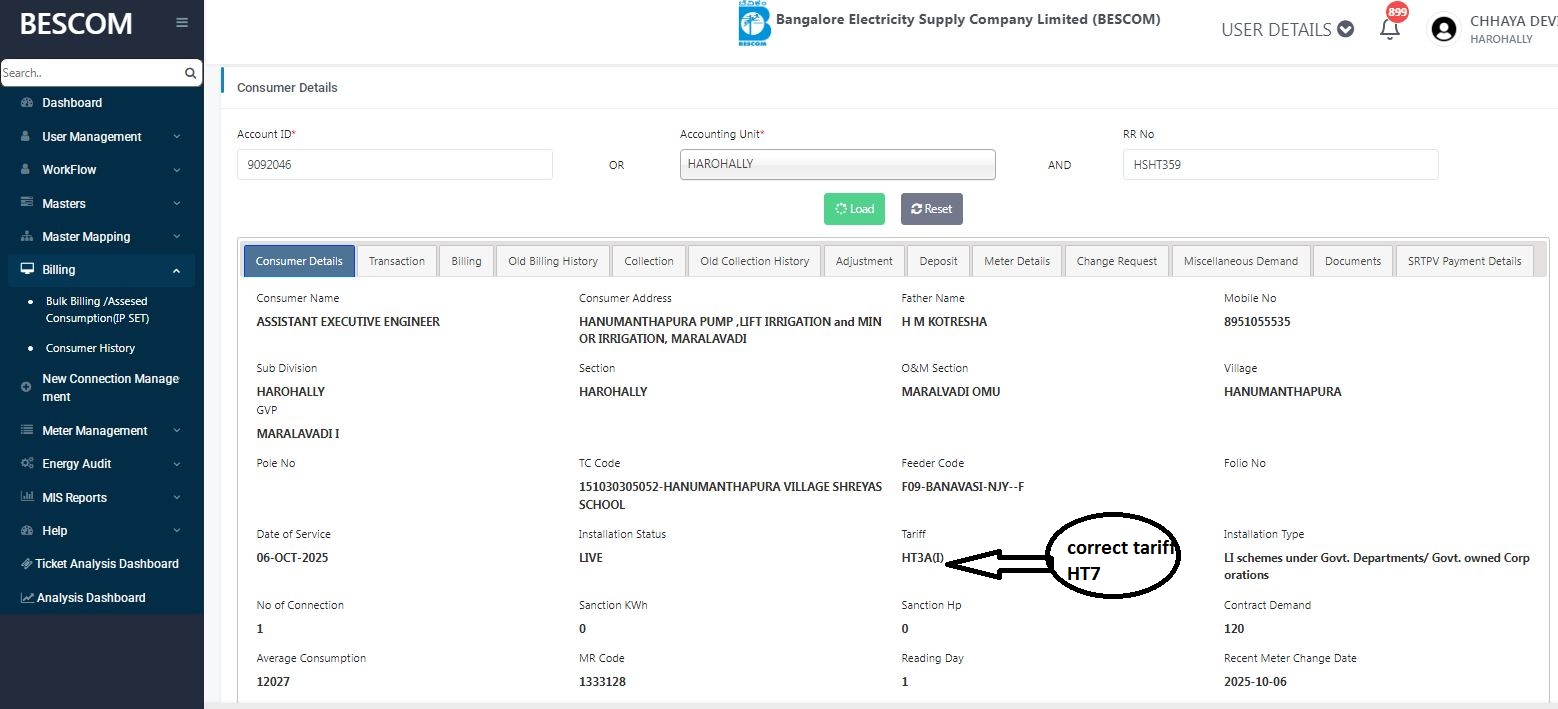Open the Accounting Unit HAROHALLY dropdown
Viewport: 1558px width, 709px height.
point(838,164)
